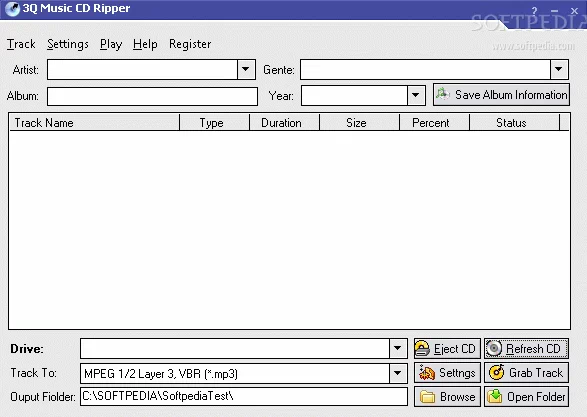Click the Grab Track music note icon
This screenshot has width=587, height=417.
497,372
